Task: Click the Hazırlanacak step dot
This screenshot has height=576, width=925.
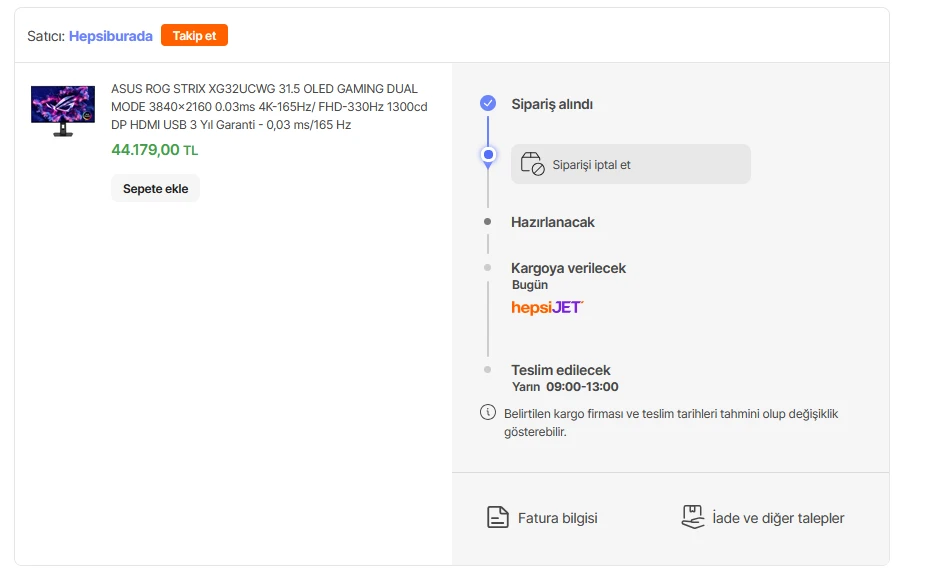Action: click(487, 222)
